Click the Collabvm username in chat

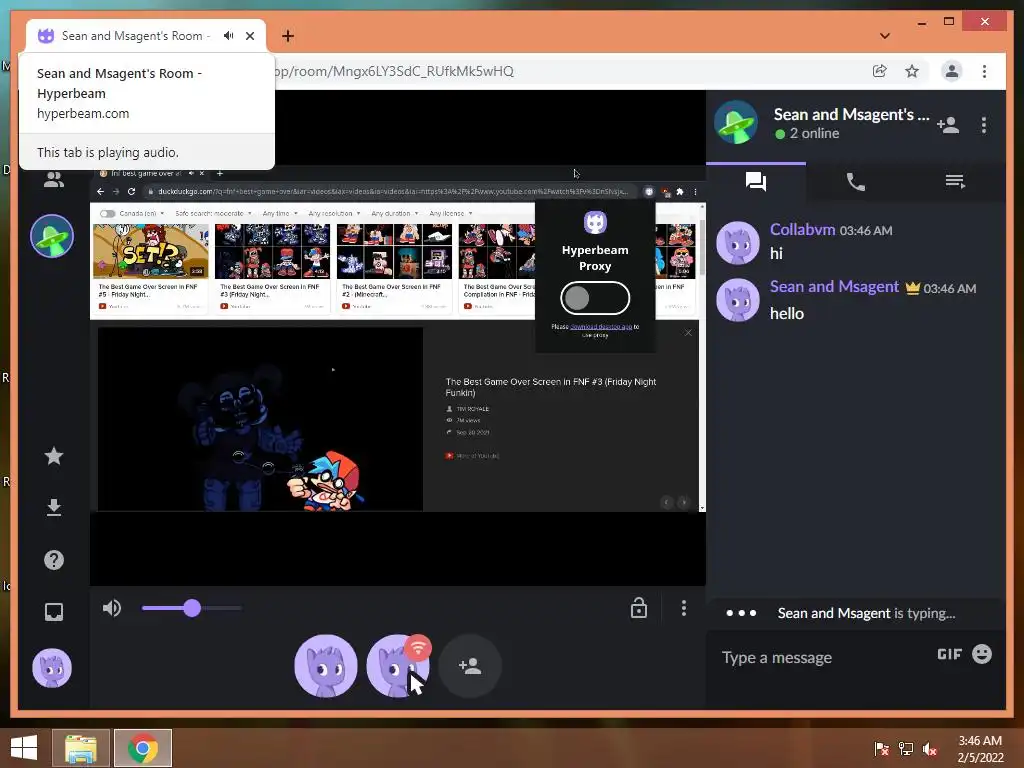coord(802,229)
